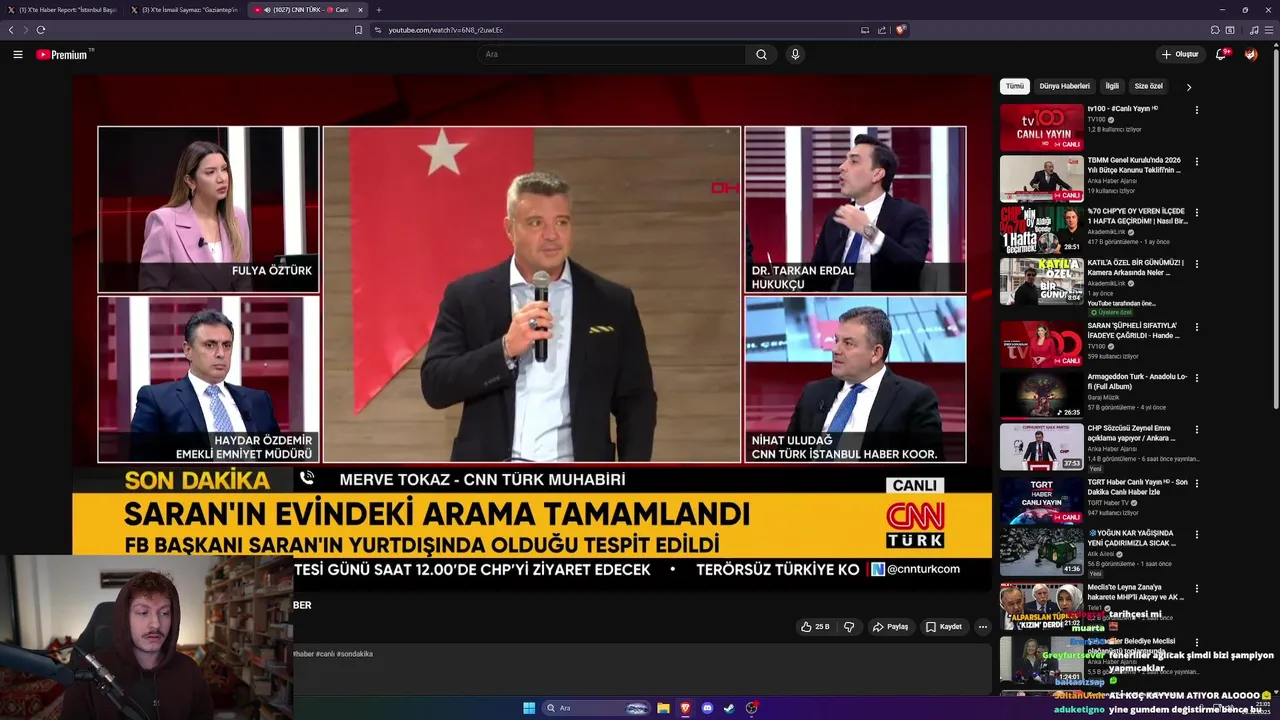Viewport: 1280px width, 720px height.
Task: Open Brave browser taskbar icon
Action: 685,708
